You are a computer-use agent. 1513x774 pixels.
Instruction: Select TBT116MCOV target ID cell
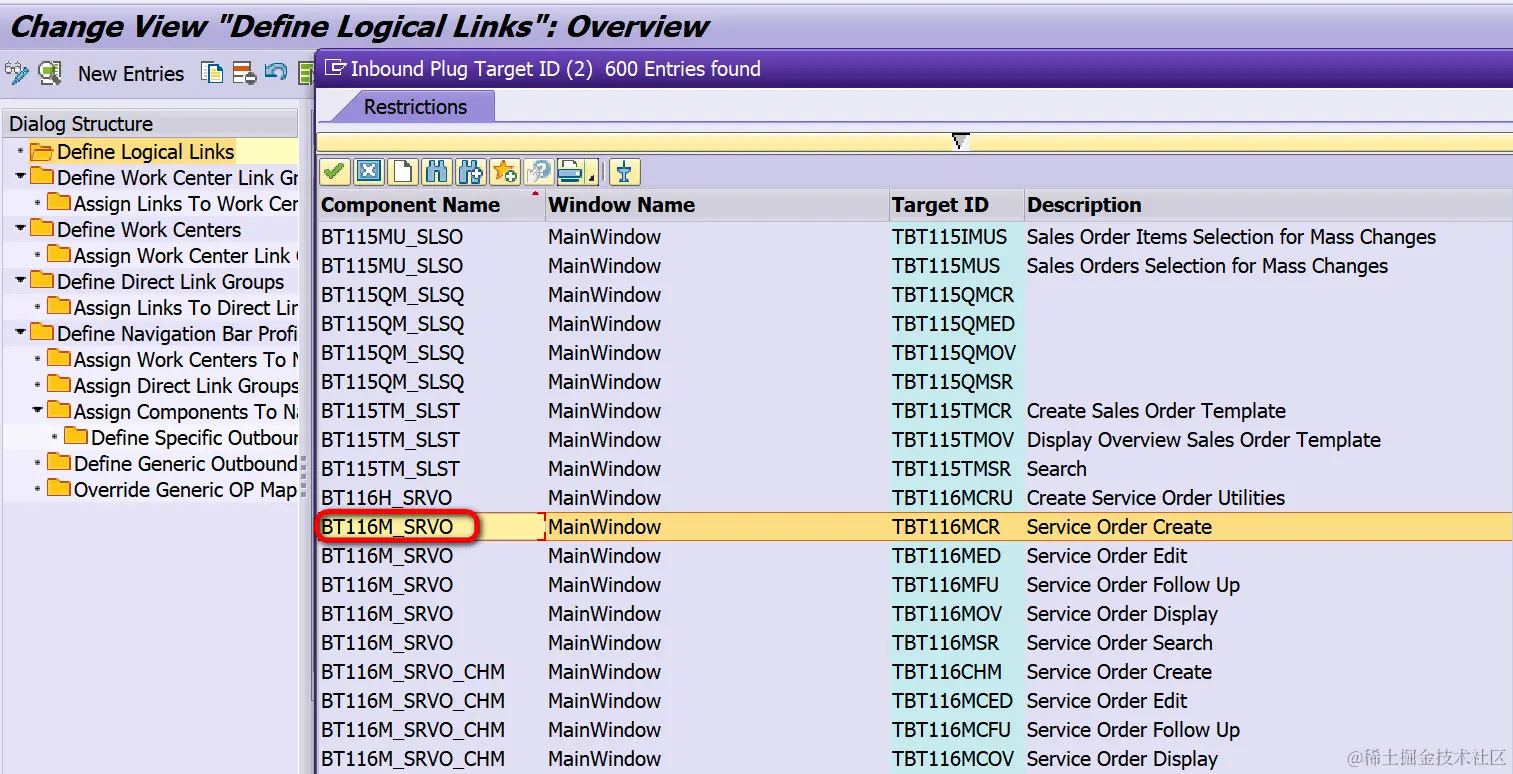coord(956,759)
